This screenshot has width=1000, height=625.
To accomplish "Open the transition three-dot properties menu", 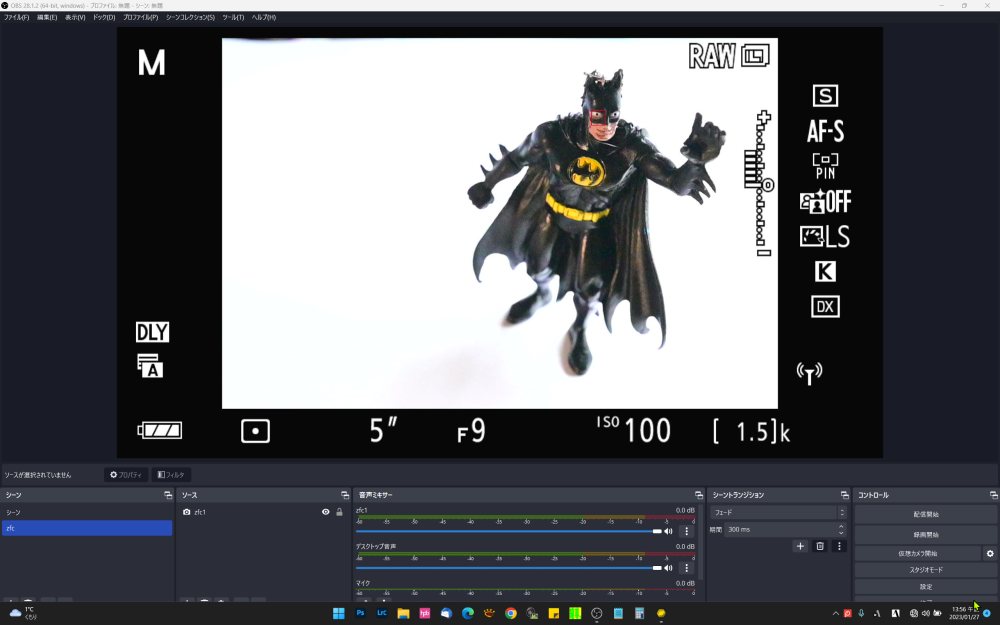I will (x=839, y=546).
